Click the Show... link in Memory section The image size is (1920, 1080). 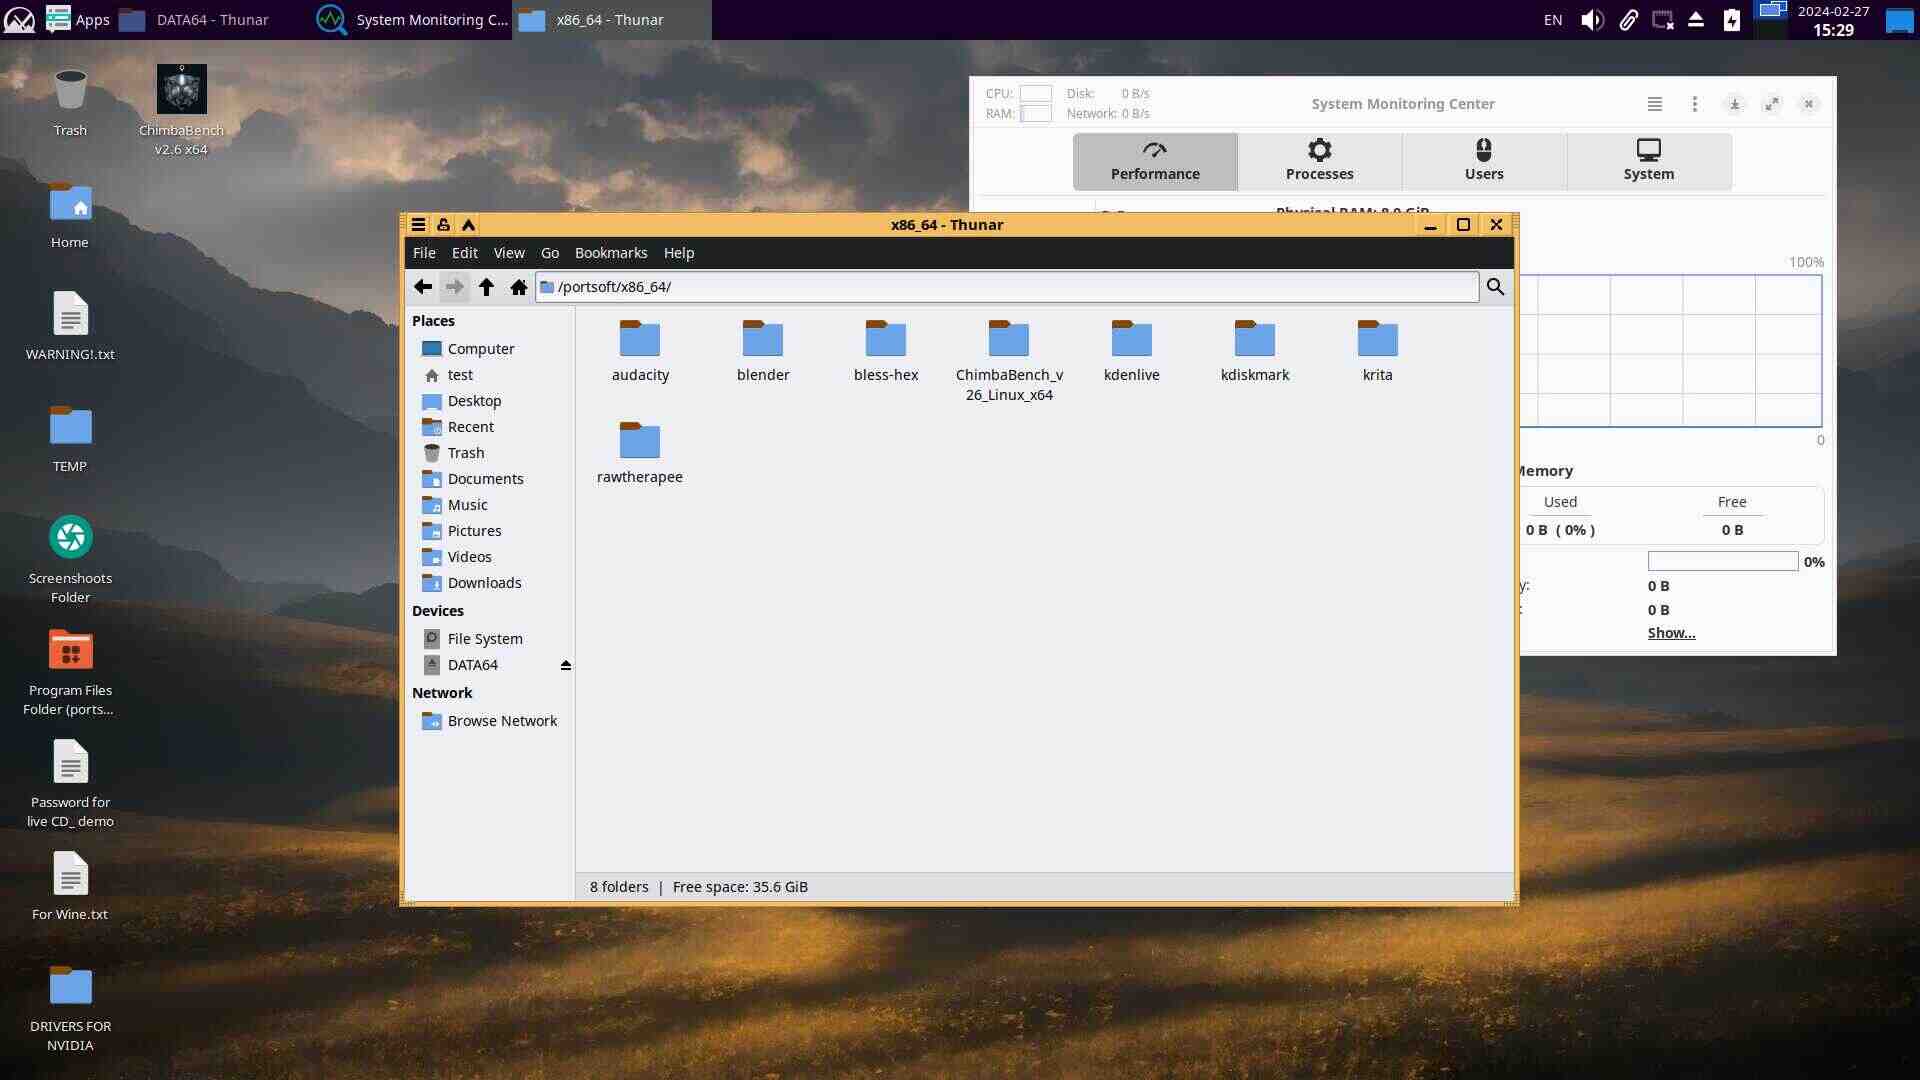coord(1671,633)
